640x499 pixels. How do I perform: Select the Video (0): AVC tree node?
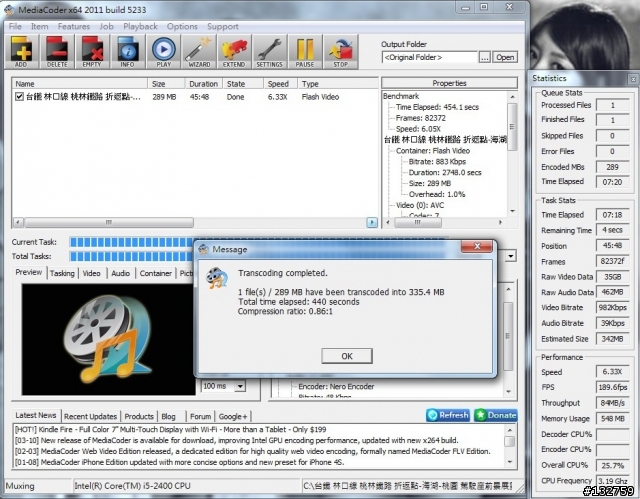tap(420, 205)
